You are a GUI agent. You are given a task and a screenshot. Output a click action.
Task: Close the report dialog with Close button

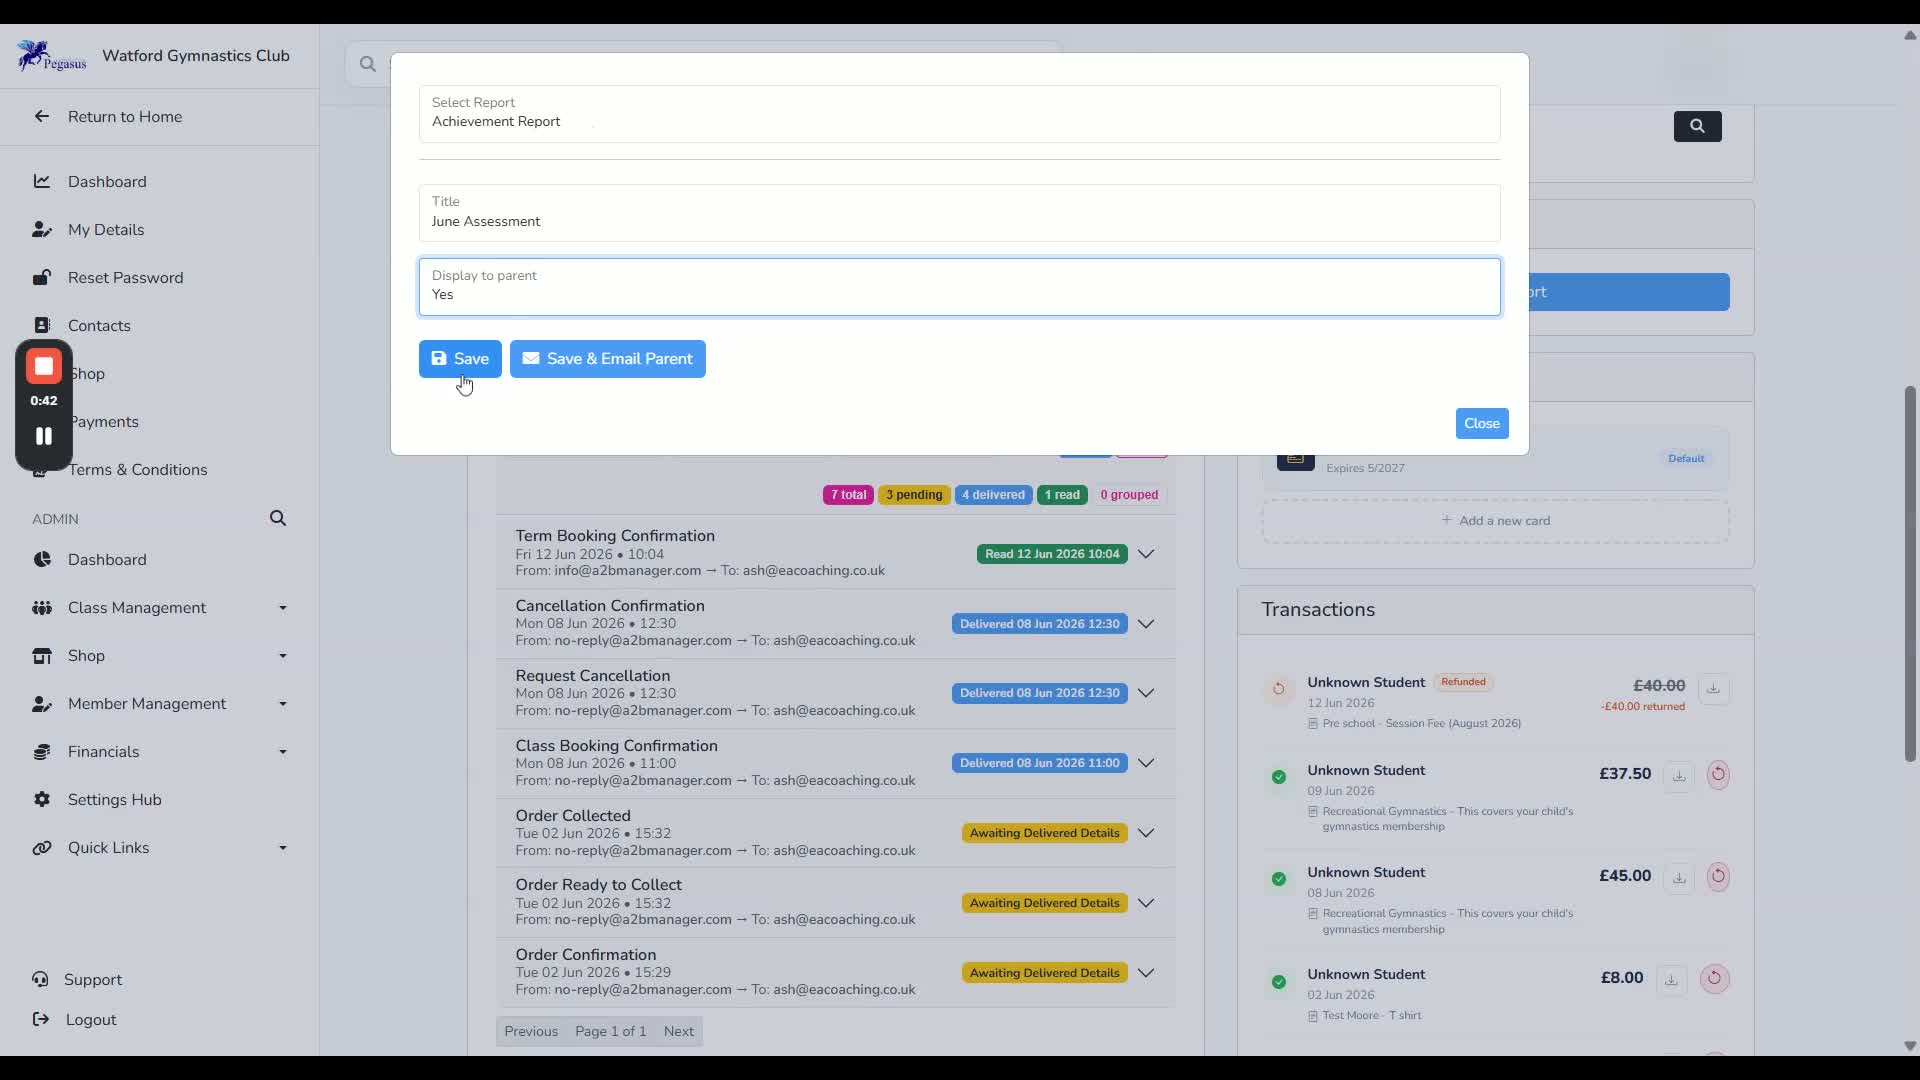(1482, 424)
